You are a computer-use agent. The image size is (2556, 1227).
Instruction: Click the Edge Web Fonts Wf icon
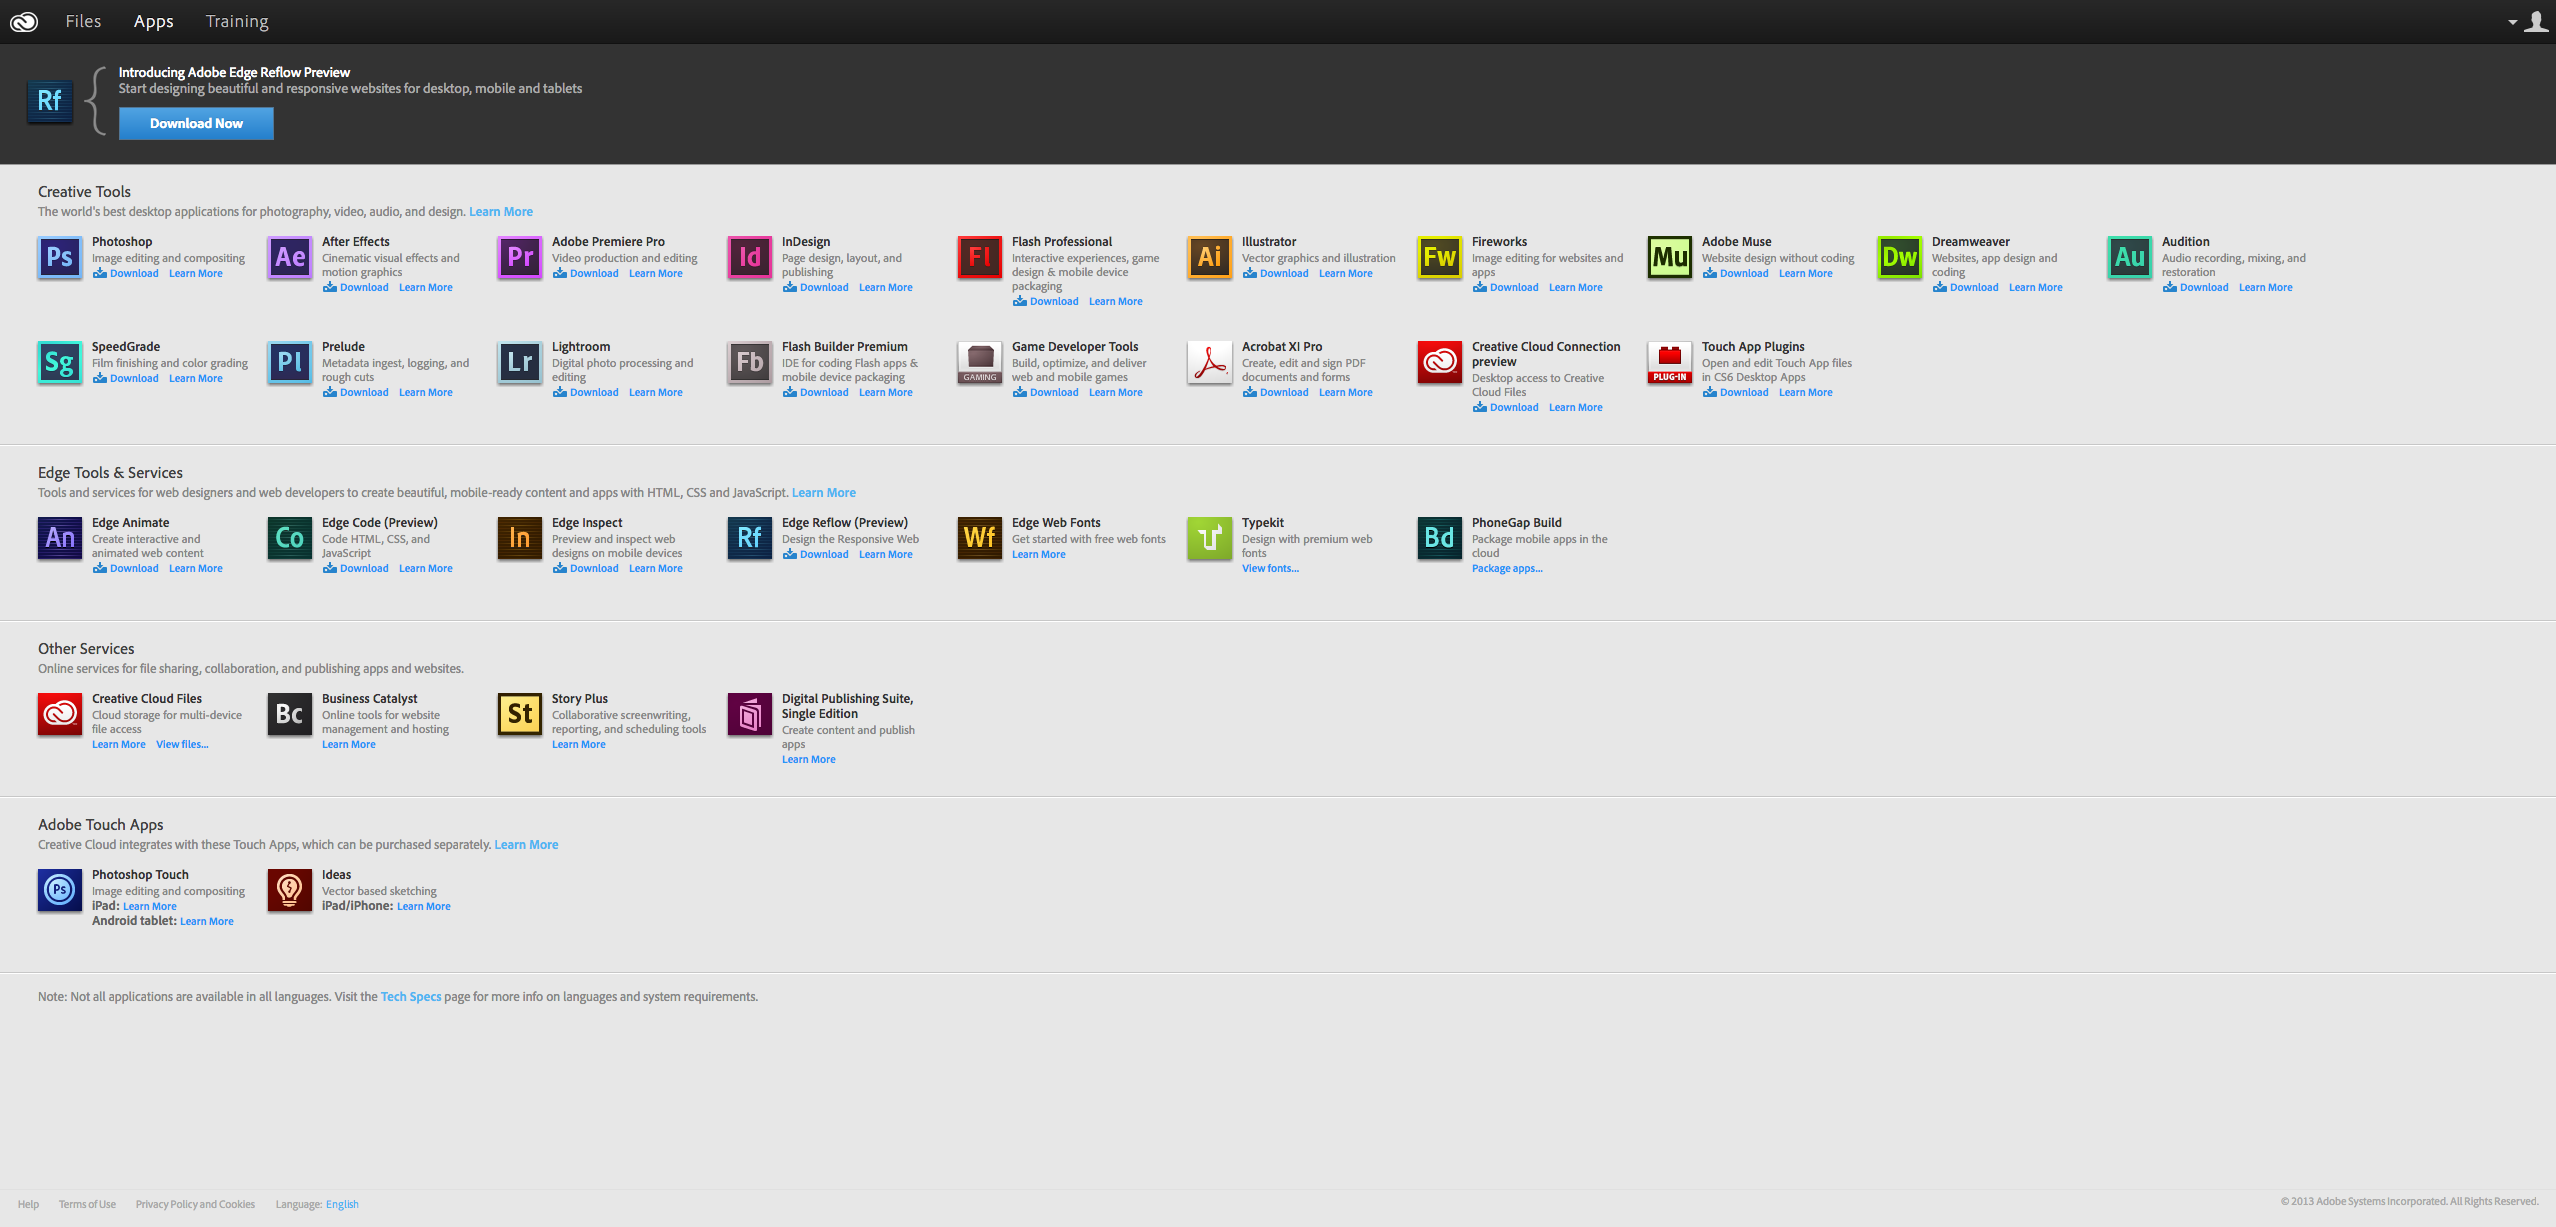[x=980, y=539]
